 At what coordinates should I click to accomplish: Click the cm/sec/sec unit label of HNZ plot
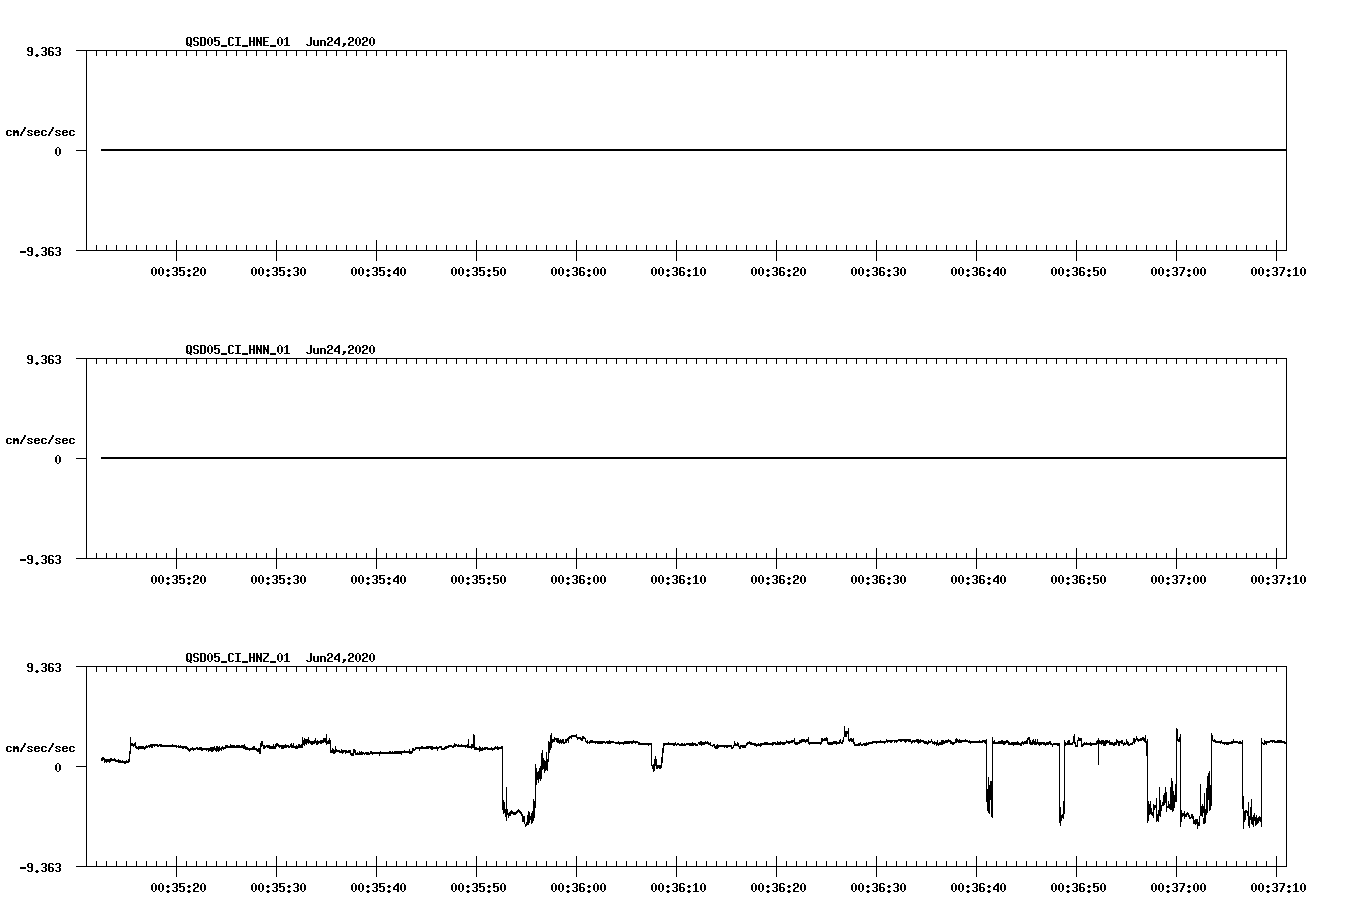click(40, 748)
